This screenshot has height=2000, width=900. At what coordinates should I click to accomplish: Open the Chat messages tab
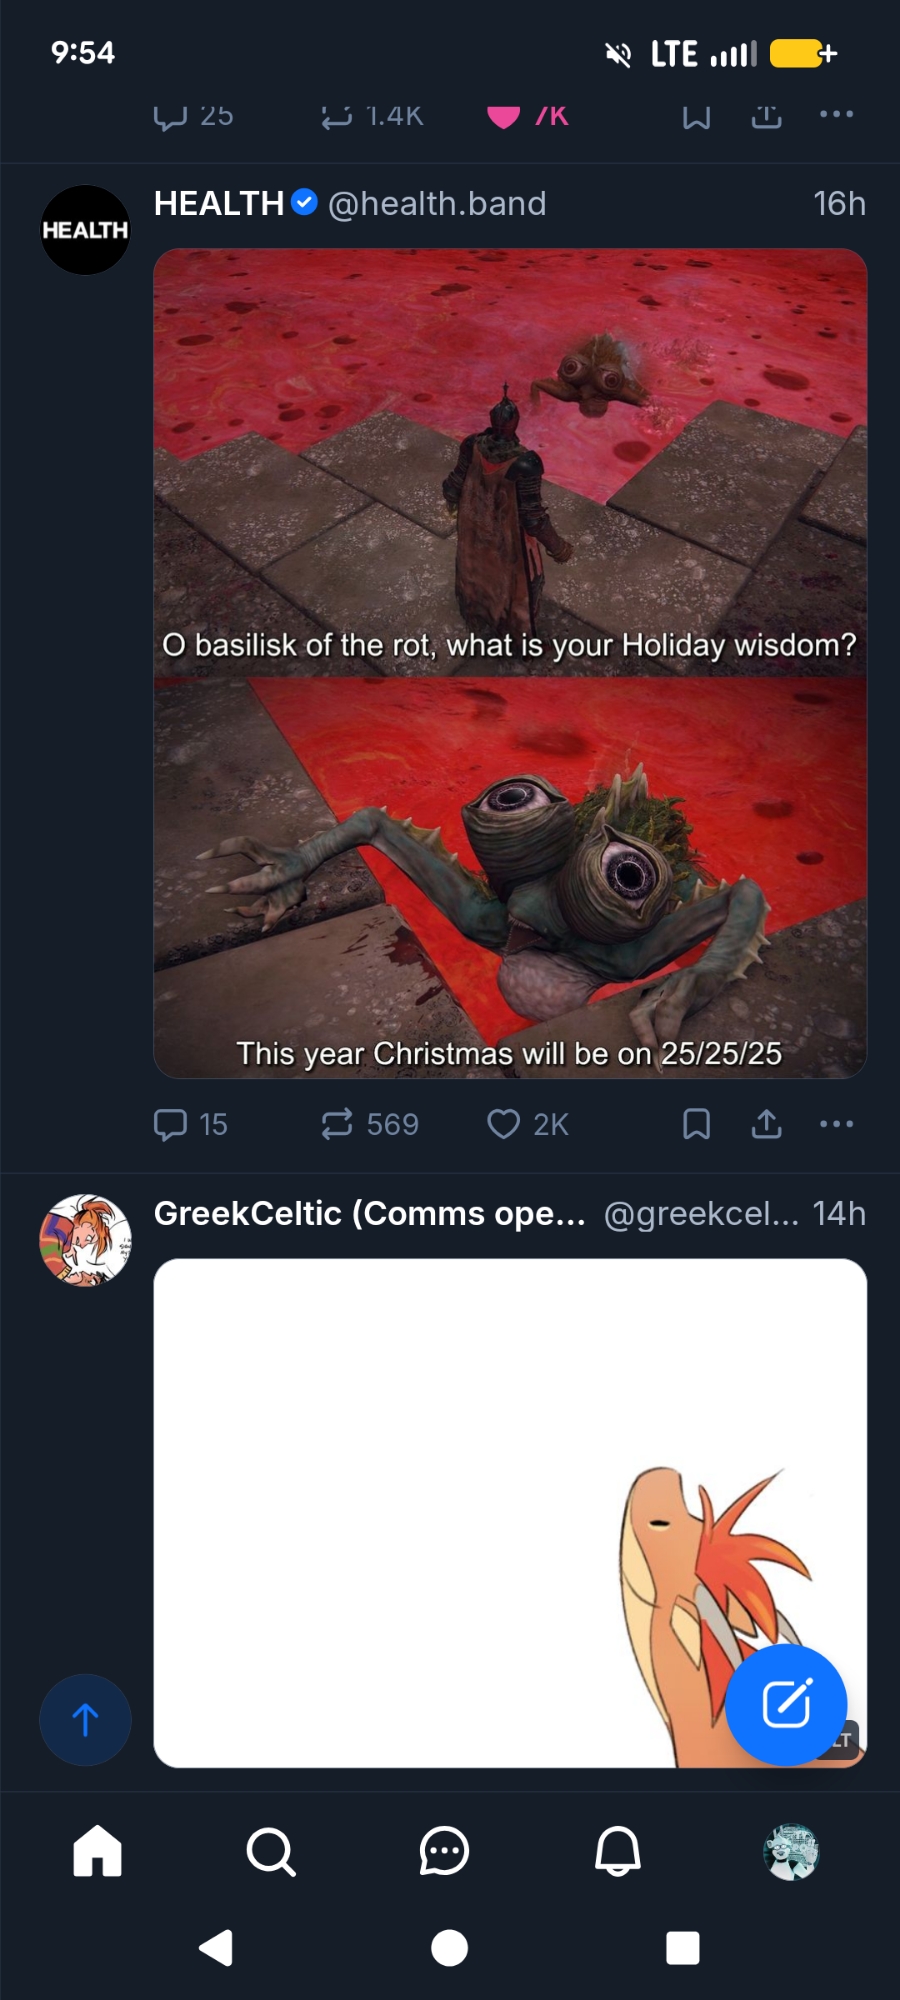444,1851
